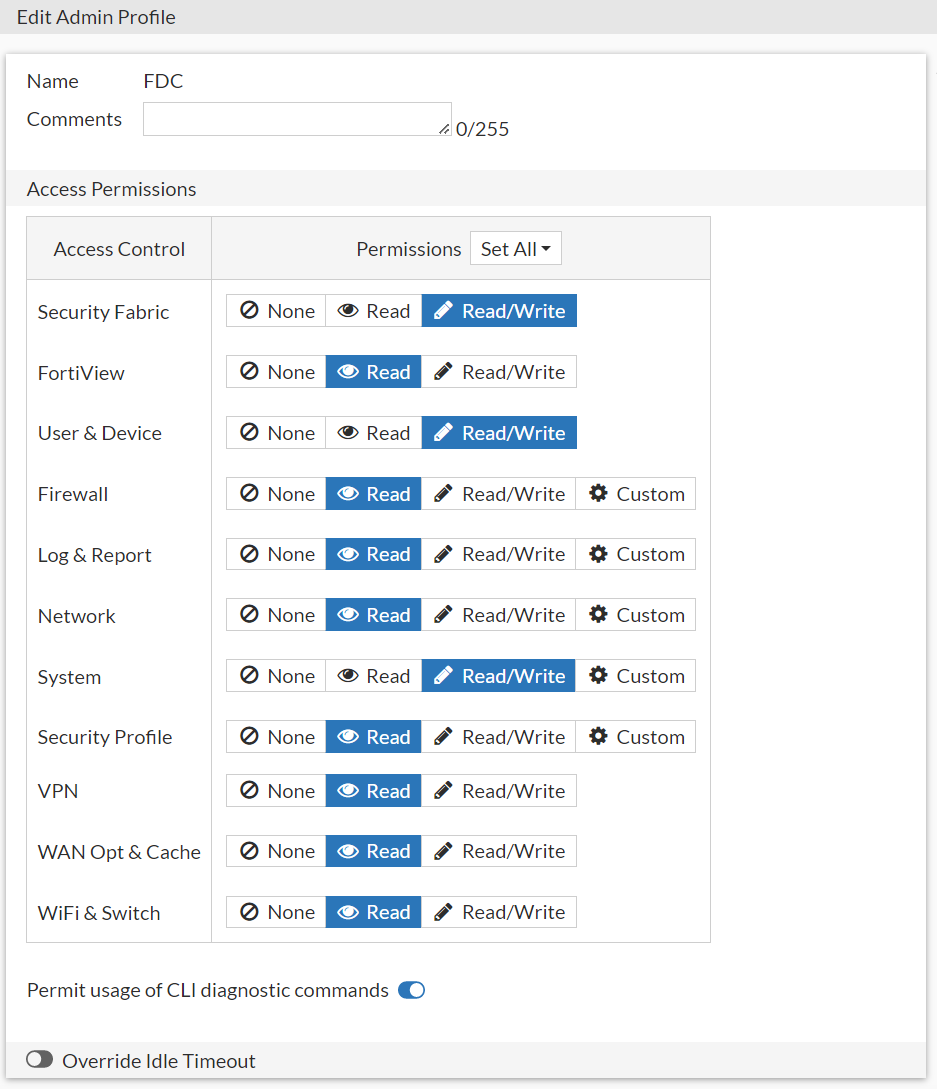
Task: Click the eye icon in User & Device row
Action: click(348, 433)
